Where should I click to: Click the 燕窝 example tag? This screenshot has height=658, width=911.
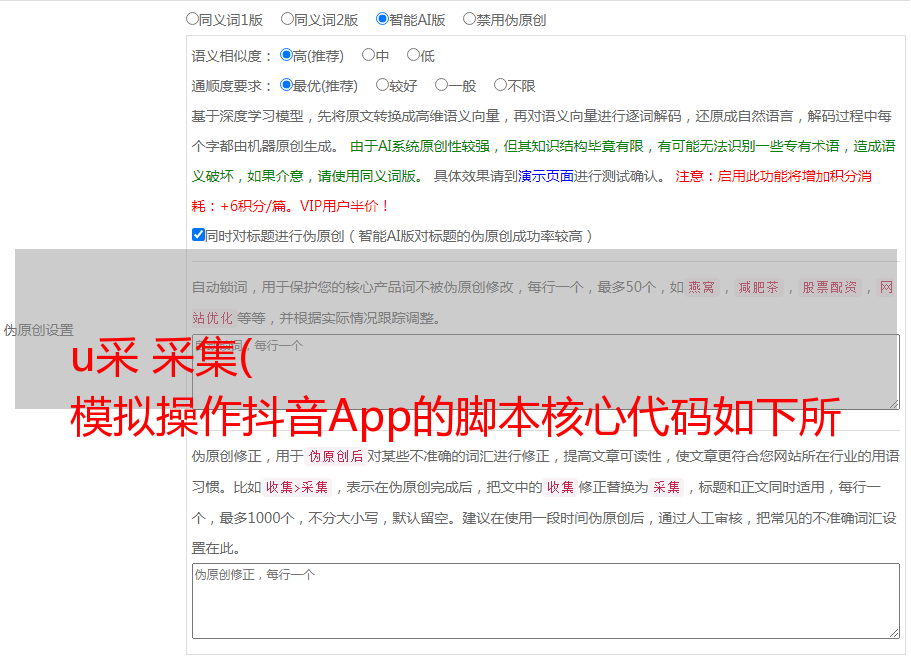click(x=701, y=287)
